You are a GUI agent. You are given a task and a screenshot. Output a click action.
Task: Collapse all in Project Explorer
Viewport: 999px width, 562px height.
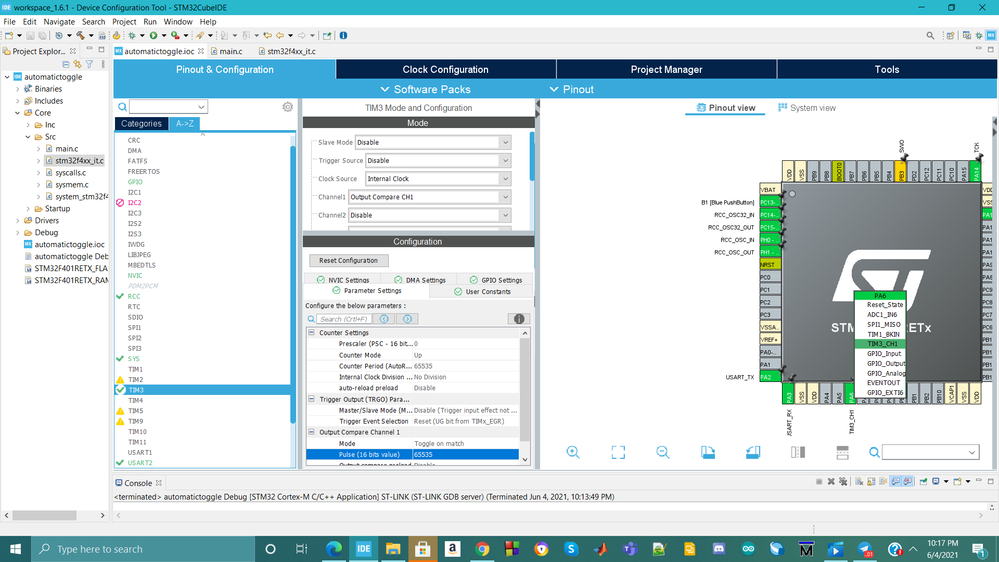pyautogui.click(x=66, y=64)
